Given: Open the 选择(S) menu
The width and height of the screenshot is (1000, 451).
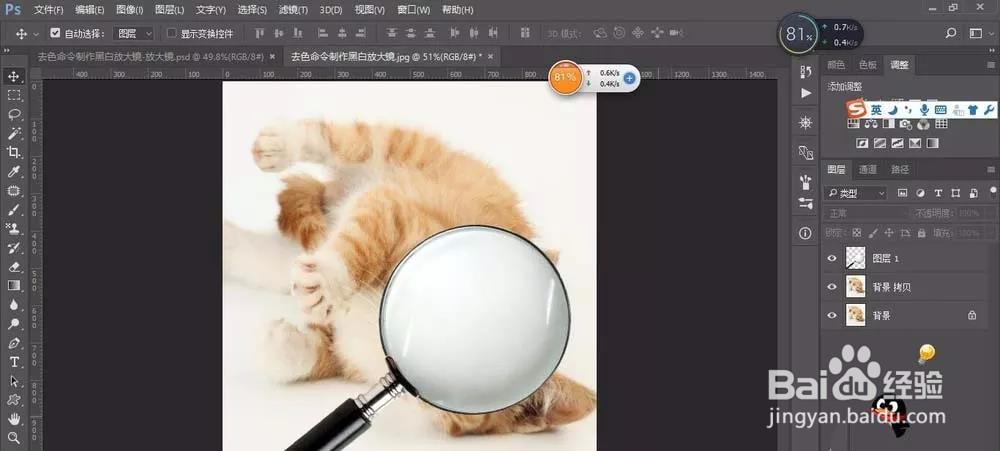Looking at the screenshot, I should click(252, 10).
